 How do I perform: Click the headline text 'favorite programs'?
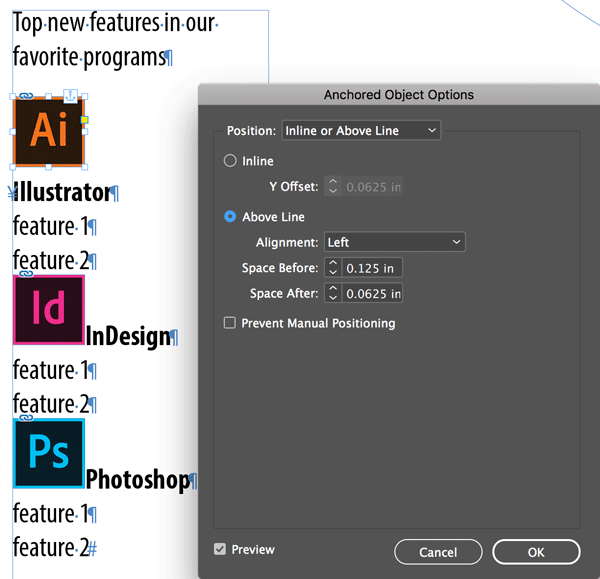(89, 57)
